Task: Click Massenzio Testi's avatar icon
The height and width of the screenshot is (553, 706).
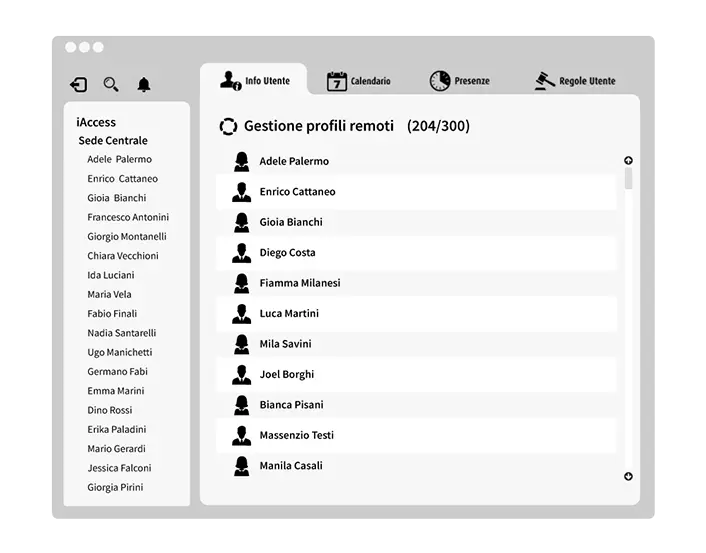Action: (242, 435)
